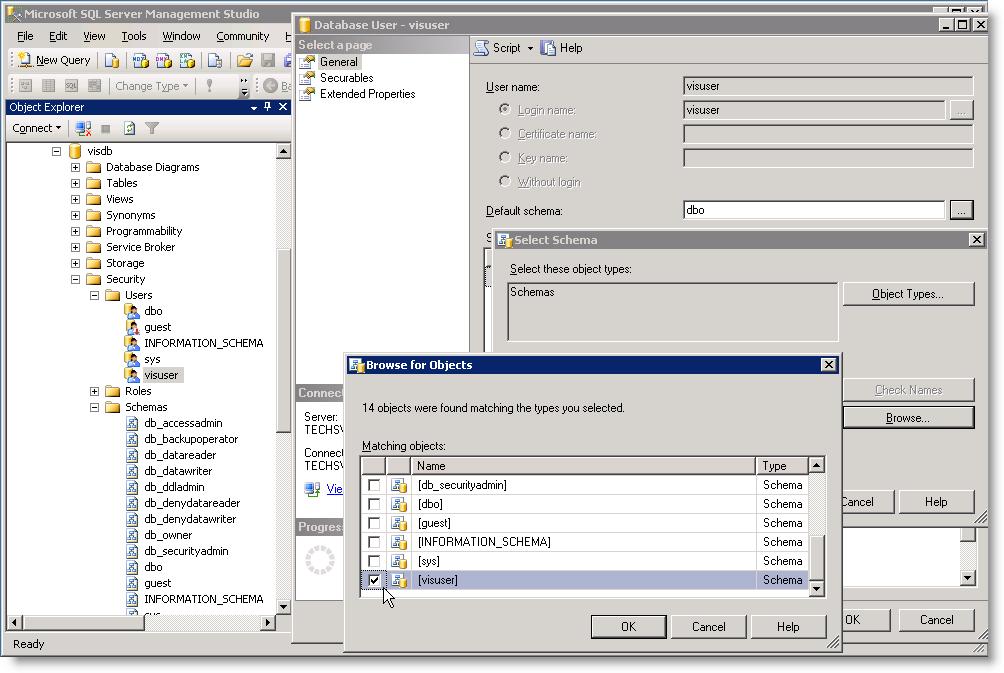This screenshot has height=673, width=1004.
Task: Select the Certificate name radio button
Action: [x=505, y=133]
